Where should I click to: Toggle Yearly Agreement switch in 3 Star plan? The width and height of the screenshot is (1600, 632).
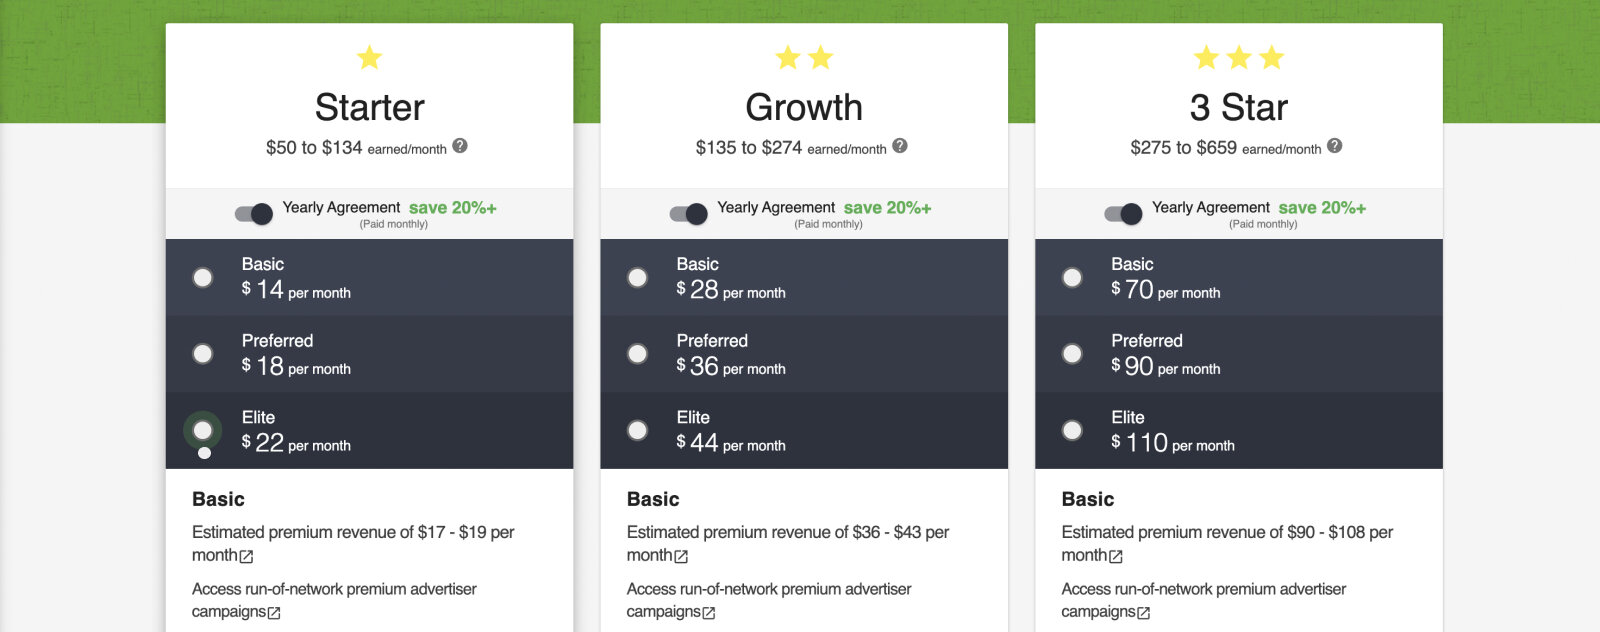(1124, 213)
